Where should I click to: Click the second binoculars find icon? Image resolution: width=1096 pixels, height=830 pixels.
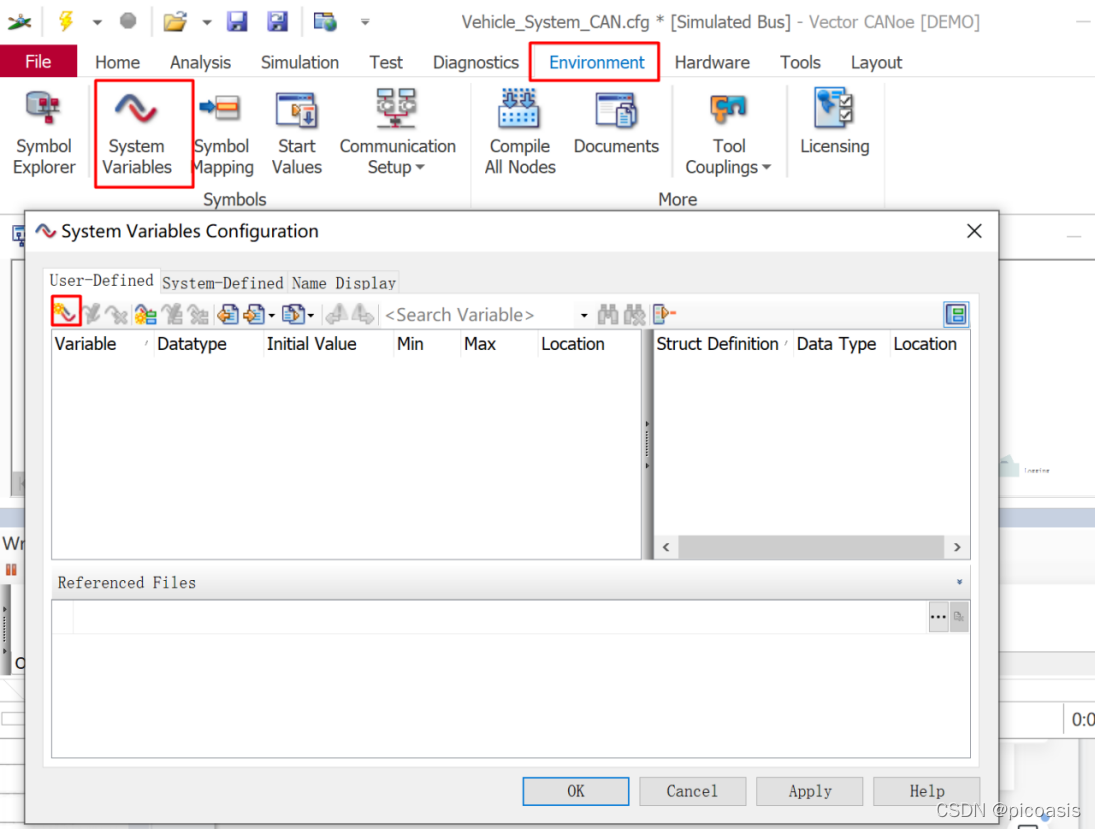[x=634, y=315]
